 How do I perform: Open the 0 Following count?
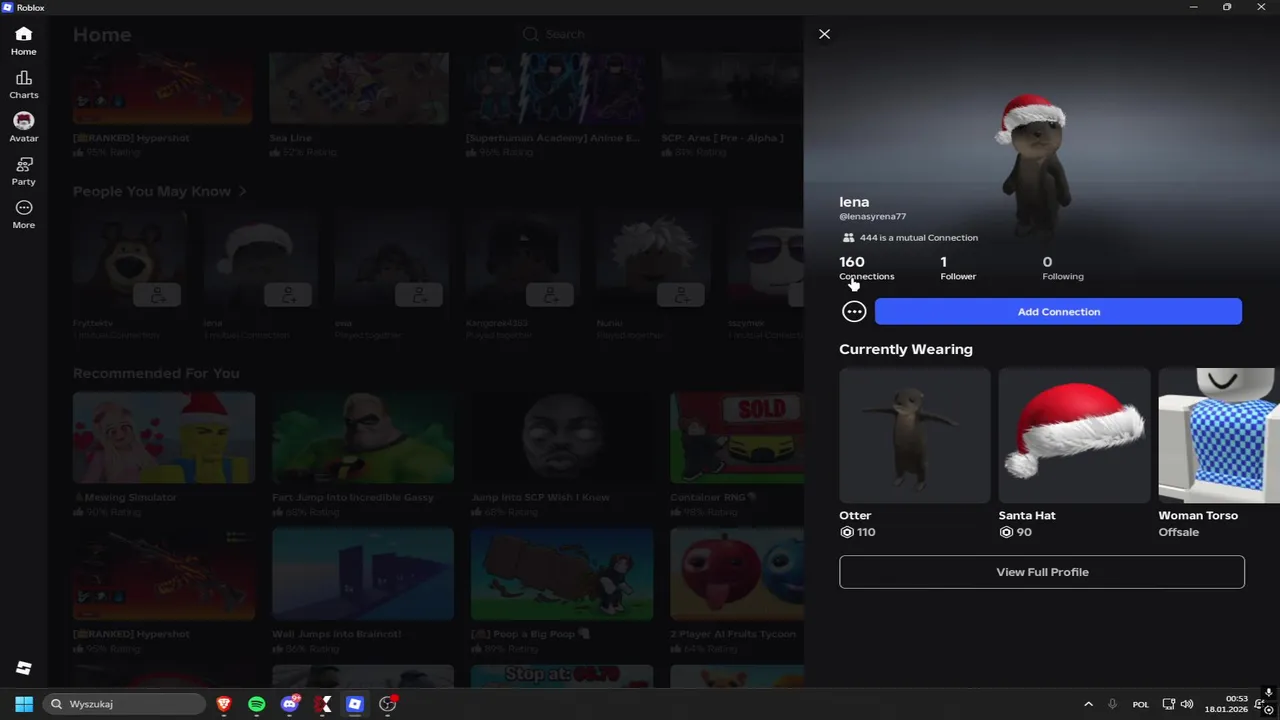(1062, 268)
